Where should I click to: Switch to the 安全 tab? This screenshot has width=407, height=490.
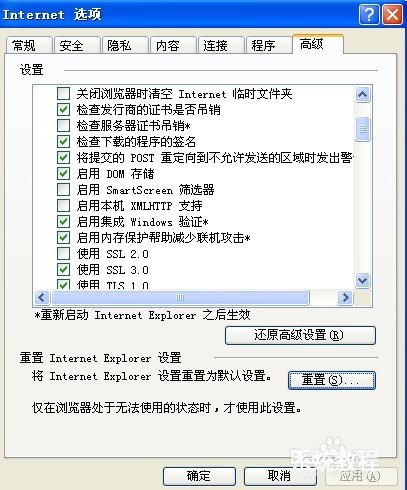tap(77, 45)
